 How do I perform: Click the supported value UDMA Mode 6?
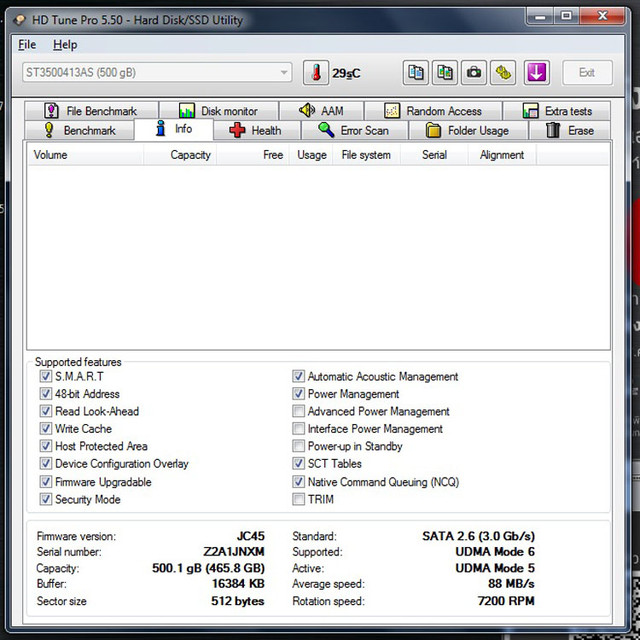(495, 552)
